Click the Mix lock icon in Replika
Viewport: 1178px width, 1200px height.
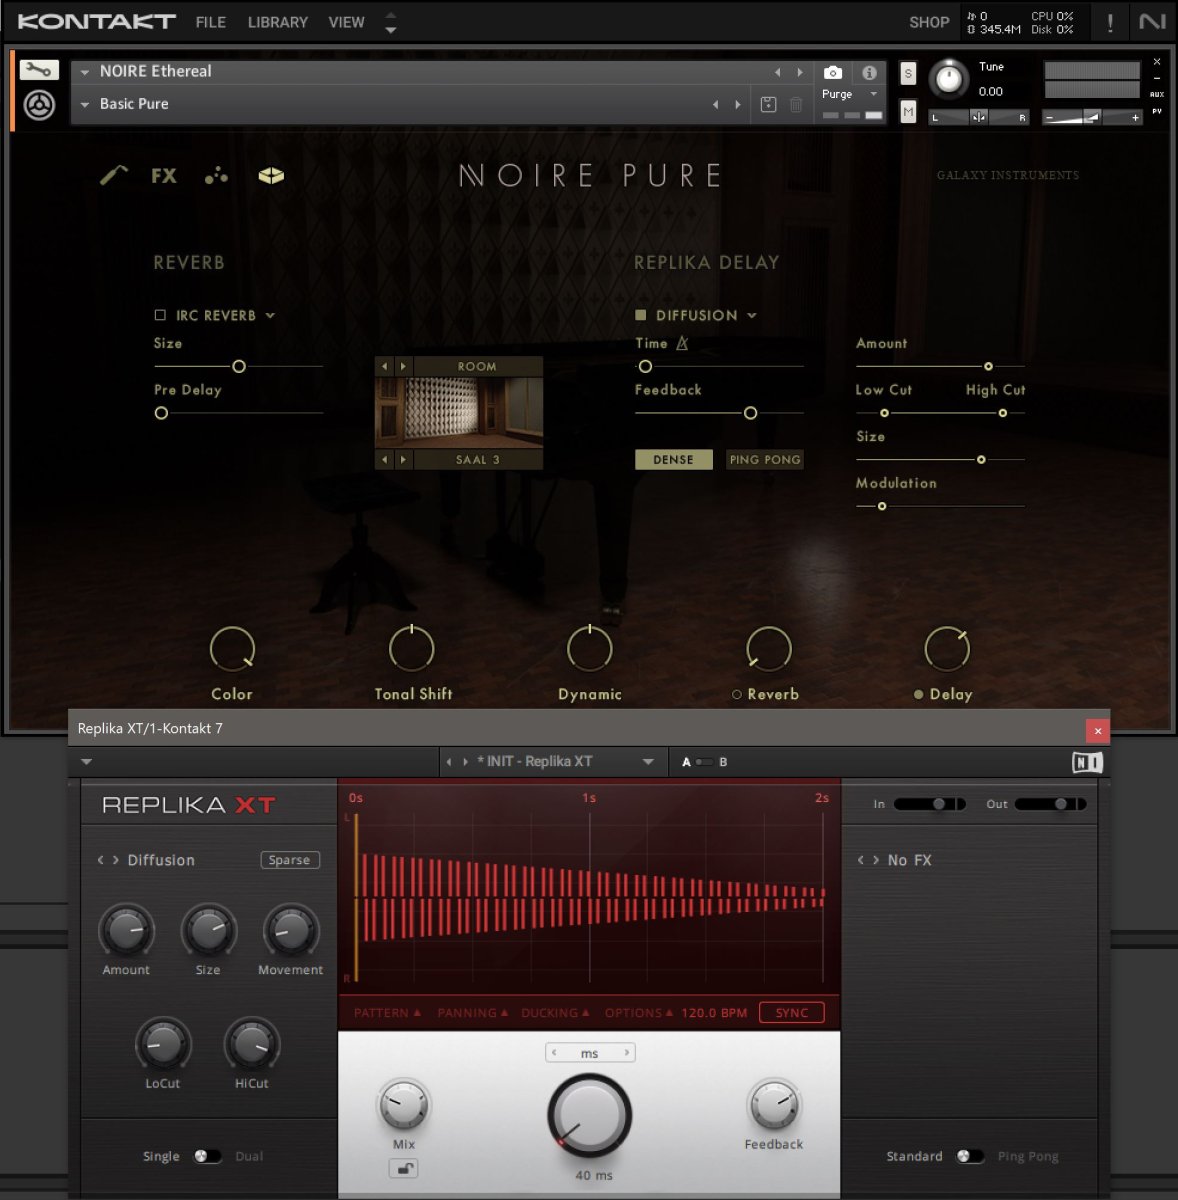tap(403, 1168)
